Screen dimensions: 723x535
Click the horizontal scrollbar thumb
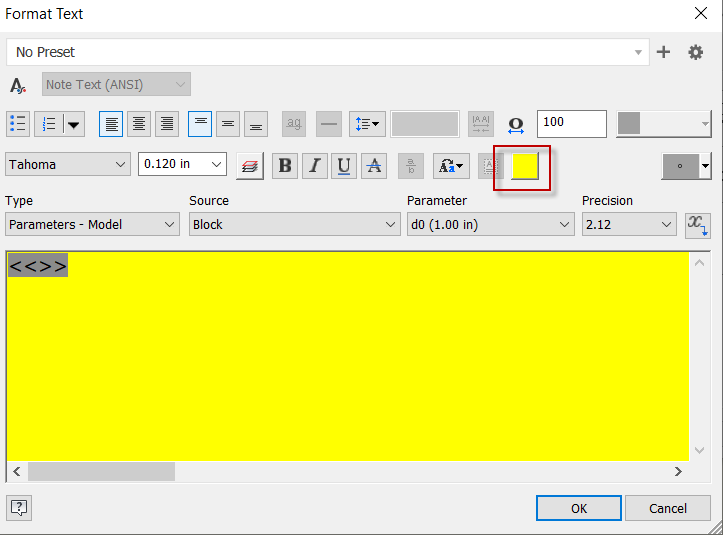click(x=101, y=471)
